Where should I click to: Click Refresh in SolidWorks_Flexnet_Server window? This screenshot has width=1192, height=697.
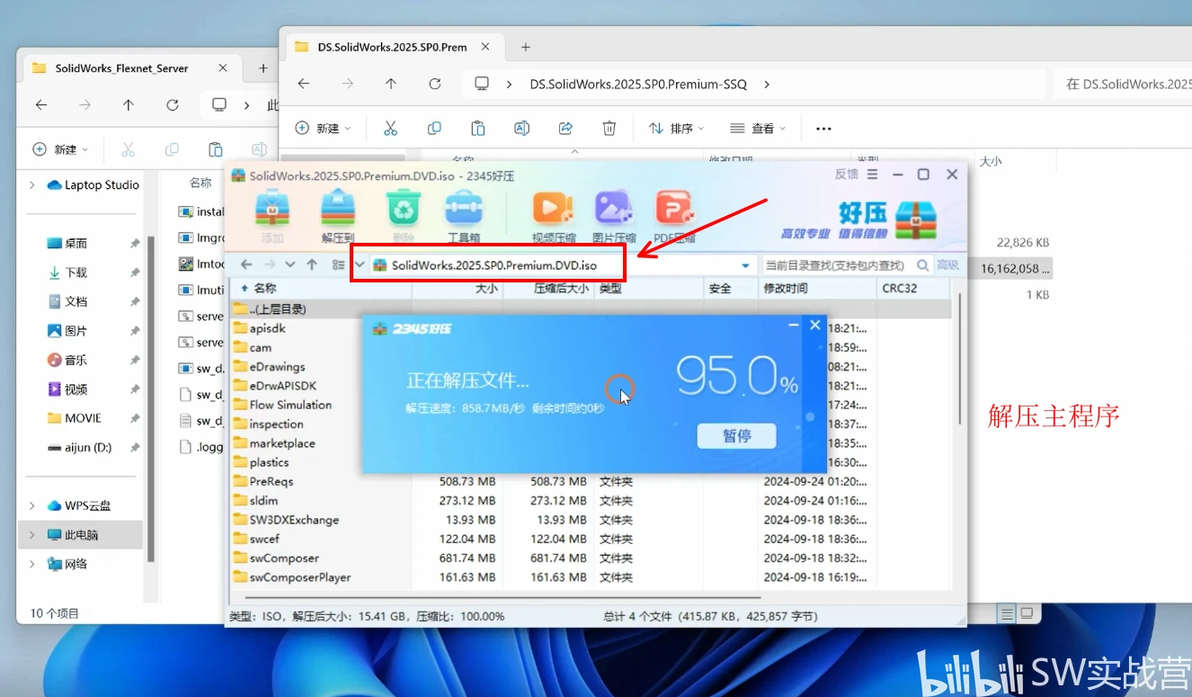[173, 105]
